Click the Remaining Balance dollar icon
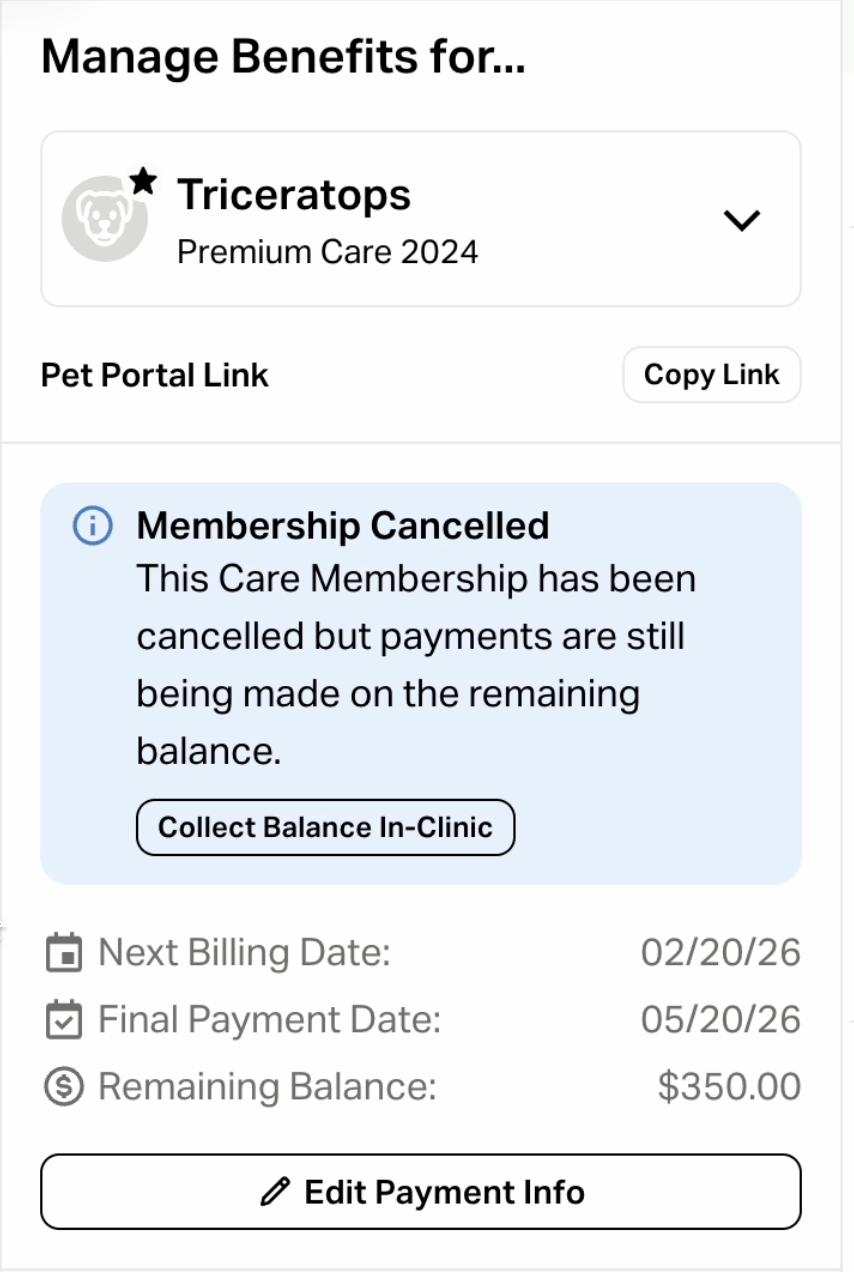 (x=65, y=1086)
